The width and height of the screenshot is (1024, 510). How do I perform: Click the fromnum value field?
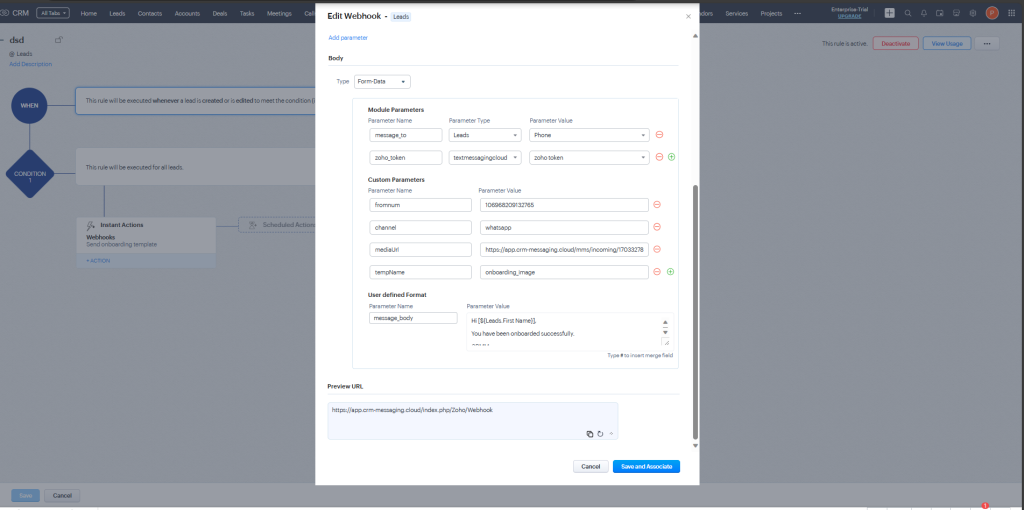564,204
